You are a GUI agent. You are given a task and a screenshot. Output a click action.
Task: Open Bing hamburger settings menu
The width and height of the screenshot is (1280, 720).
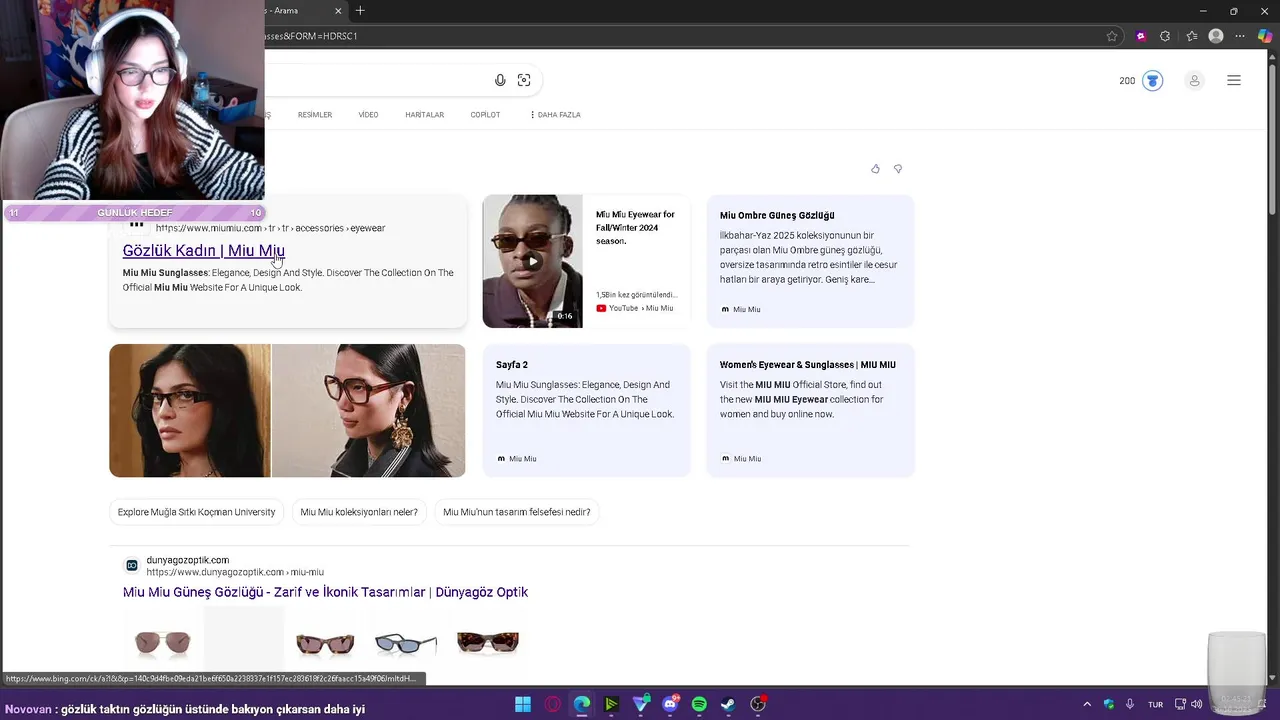click(x=1234, y=81)
